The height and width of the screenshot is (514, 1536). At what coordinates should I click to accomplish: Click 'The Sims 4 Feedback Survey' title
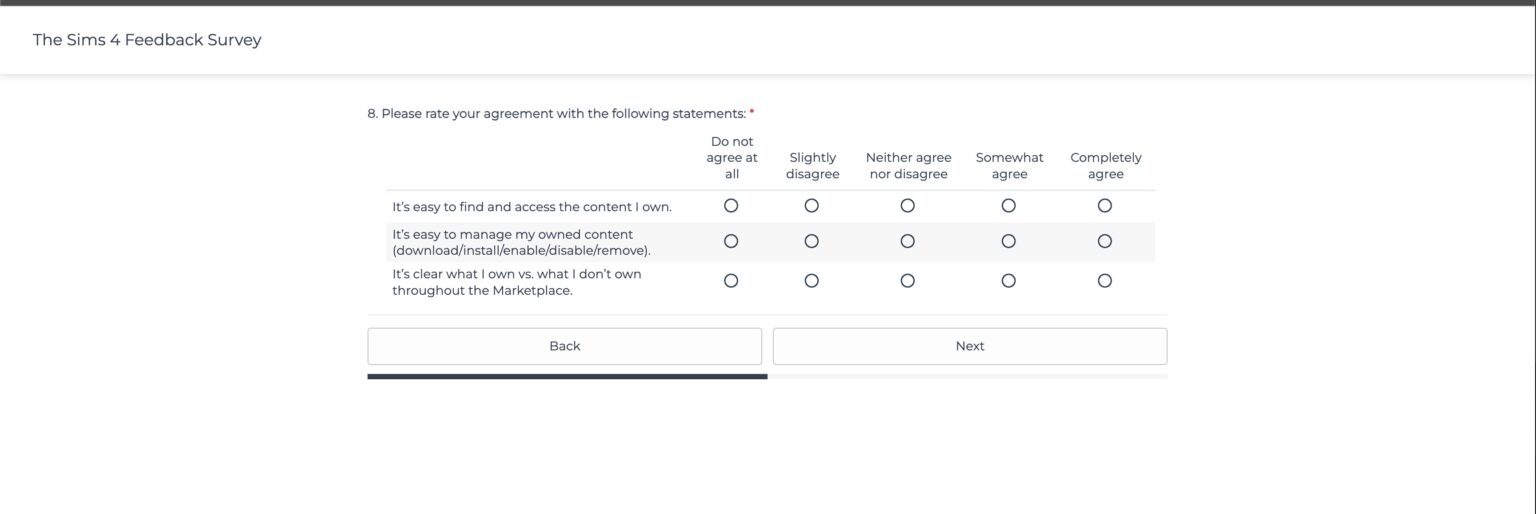click(147, 40)
